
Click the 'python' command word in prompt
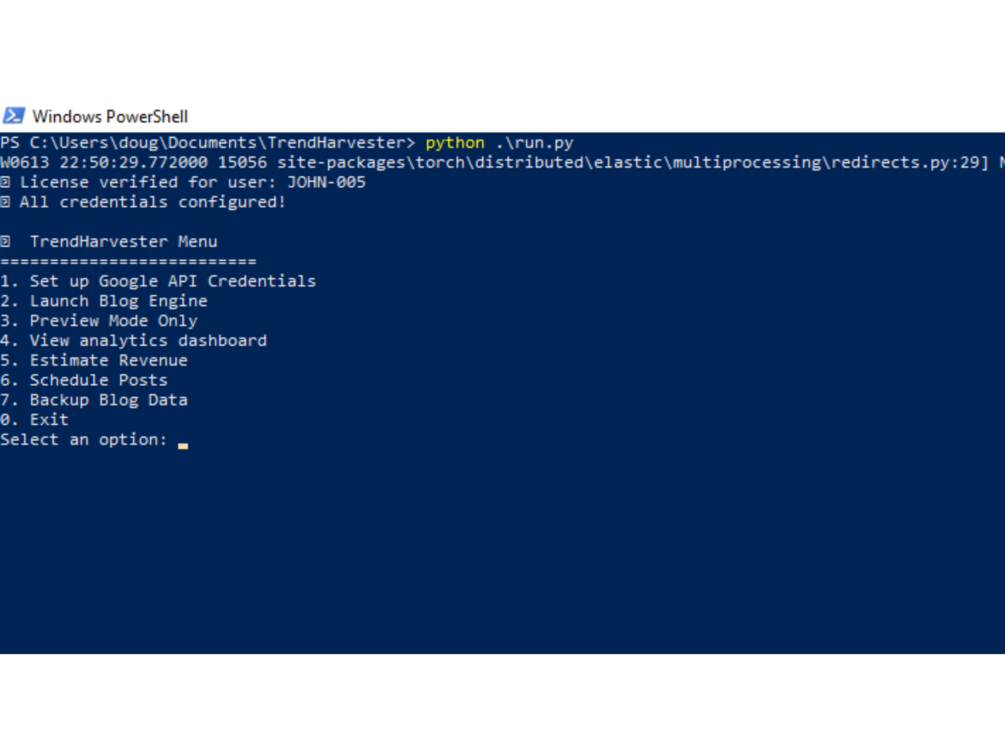click(x=455, y=143)
